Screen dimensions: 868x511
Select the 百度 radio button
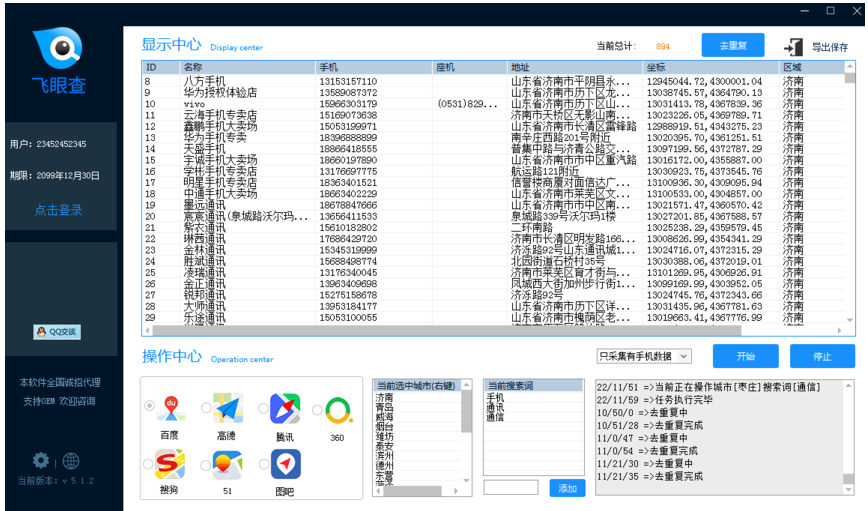click(149, 406)
